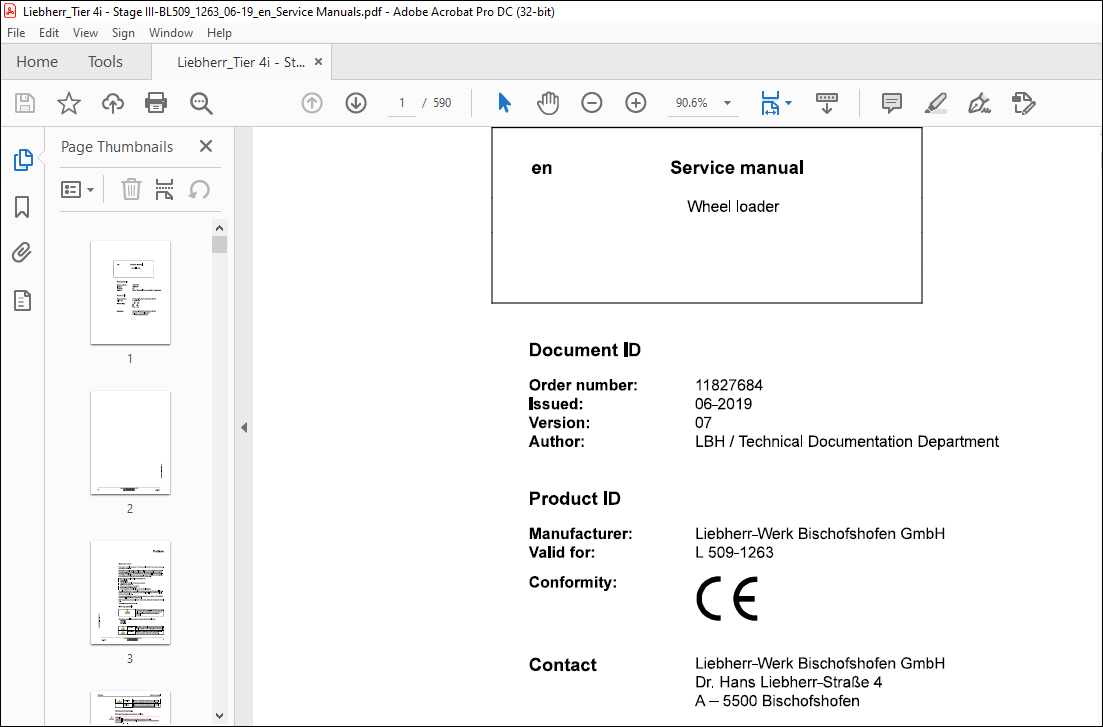Screen dimensions: 1103x727
Task: Open the zoom level dropdown
Action: tap(727, 103)
